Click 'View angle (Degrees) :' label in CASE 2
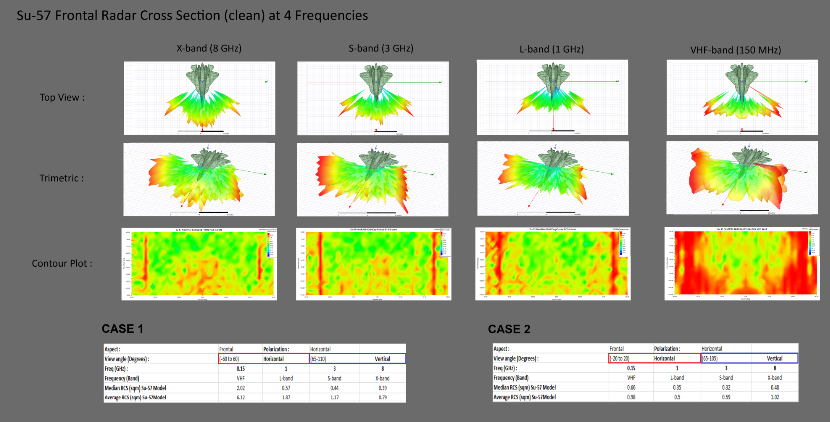 point(516,358)
